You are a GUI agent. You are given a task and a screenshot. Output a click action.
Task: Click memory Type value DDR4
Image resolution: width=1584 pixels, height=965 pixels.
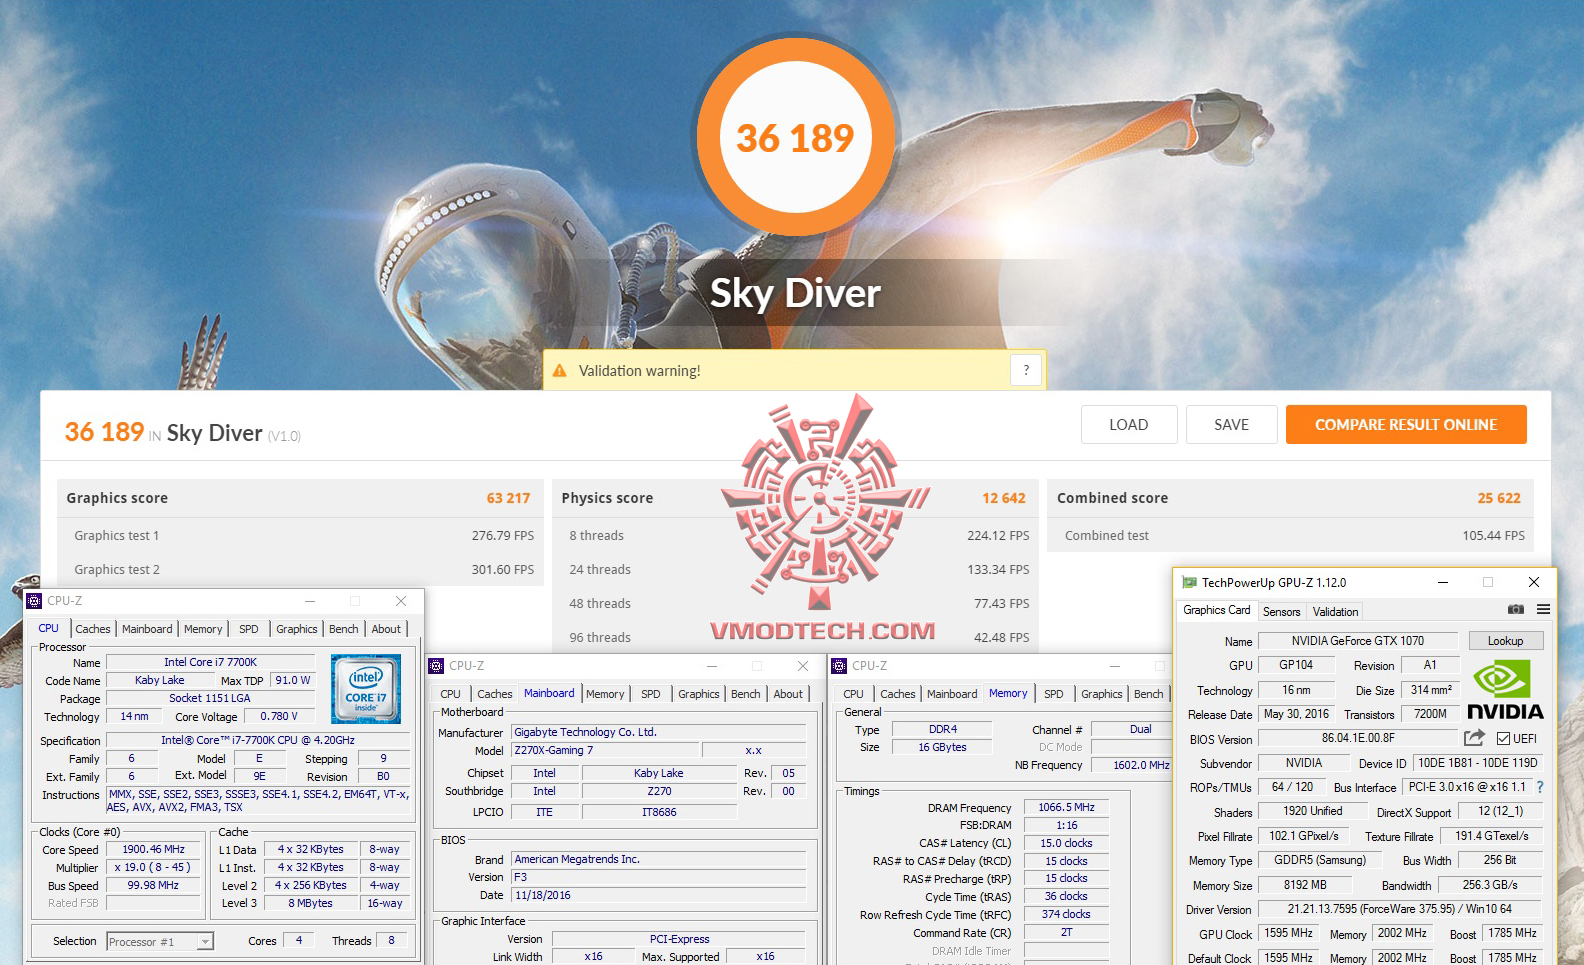(x=943, y=729)
